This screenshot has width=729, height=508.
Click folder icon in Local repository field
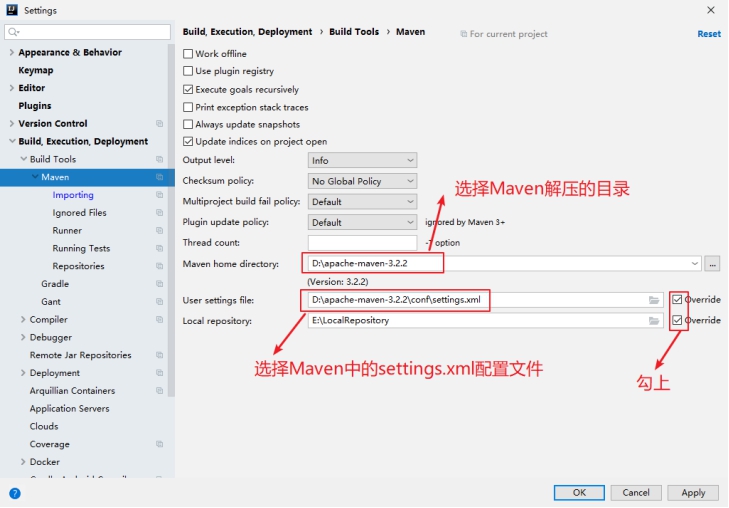click(x=654, y=321)
